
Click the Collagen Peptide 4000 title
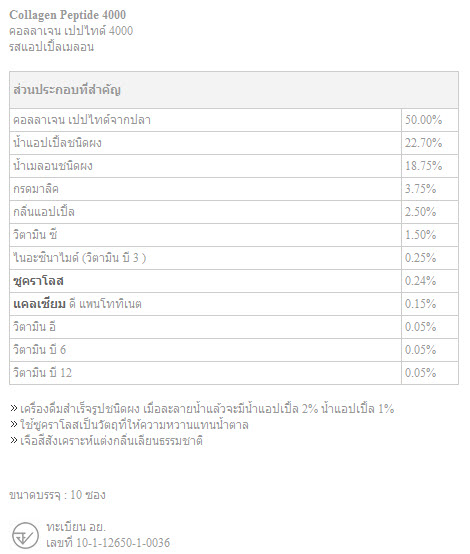[x=67, y=15]
